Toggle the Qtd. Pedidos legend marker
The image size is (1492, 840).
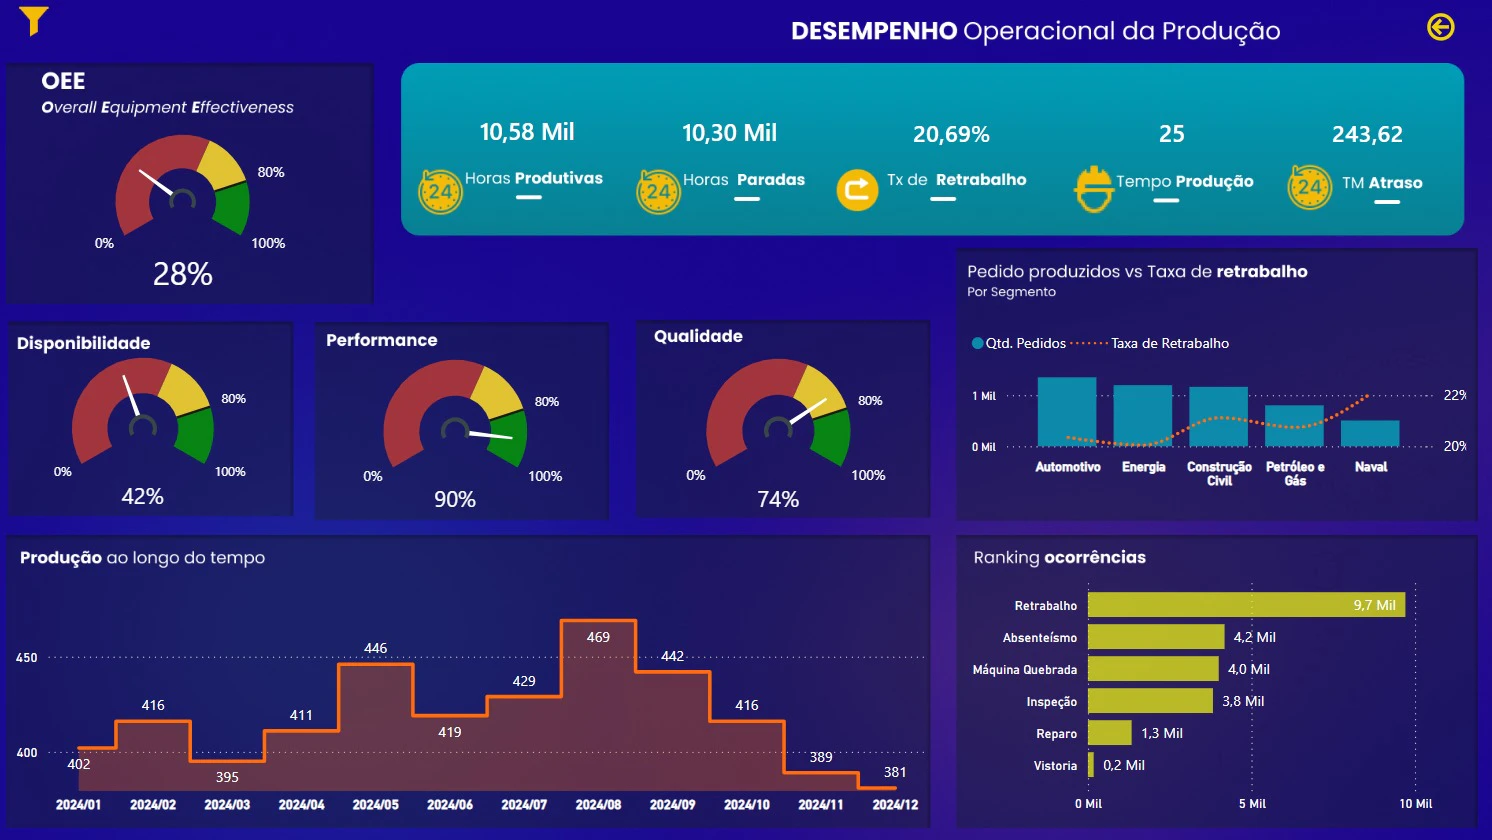point(977,343)
